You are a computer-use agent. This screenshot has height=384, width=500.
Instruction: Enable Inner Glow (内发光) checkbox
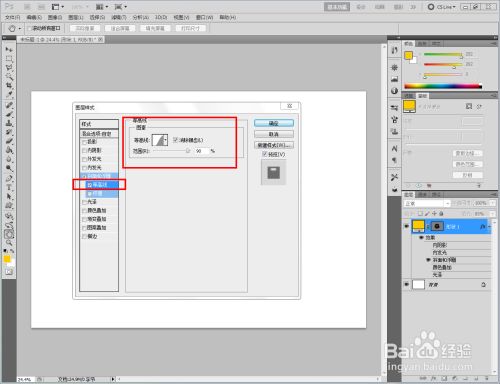[x=84, y=168]
